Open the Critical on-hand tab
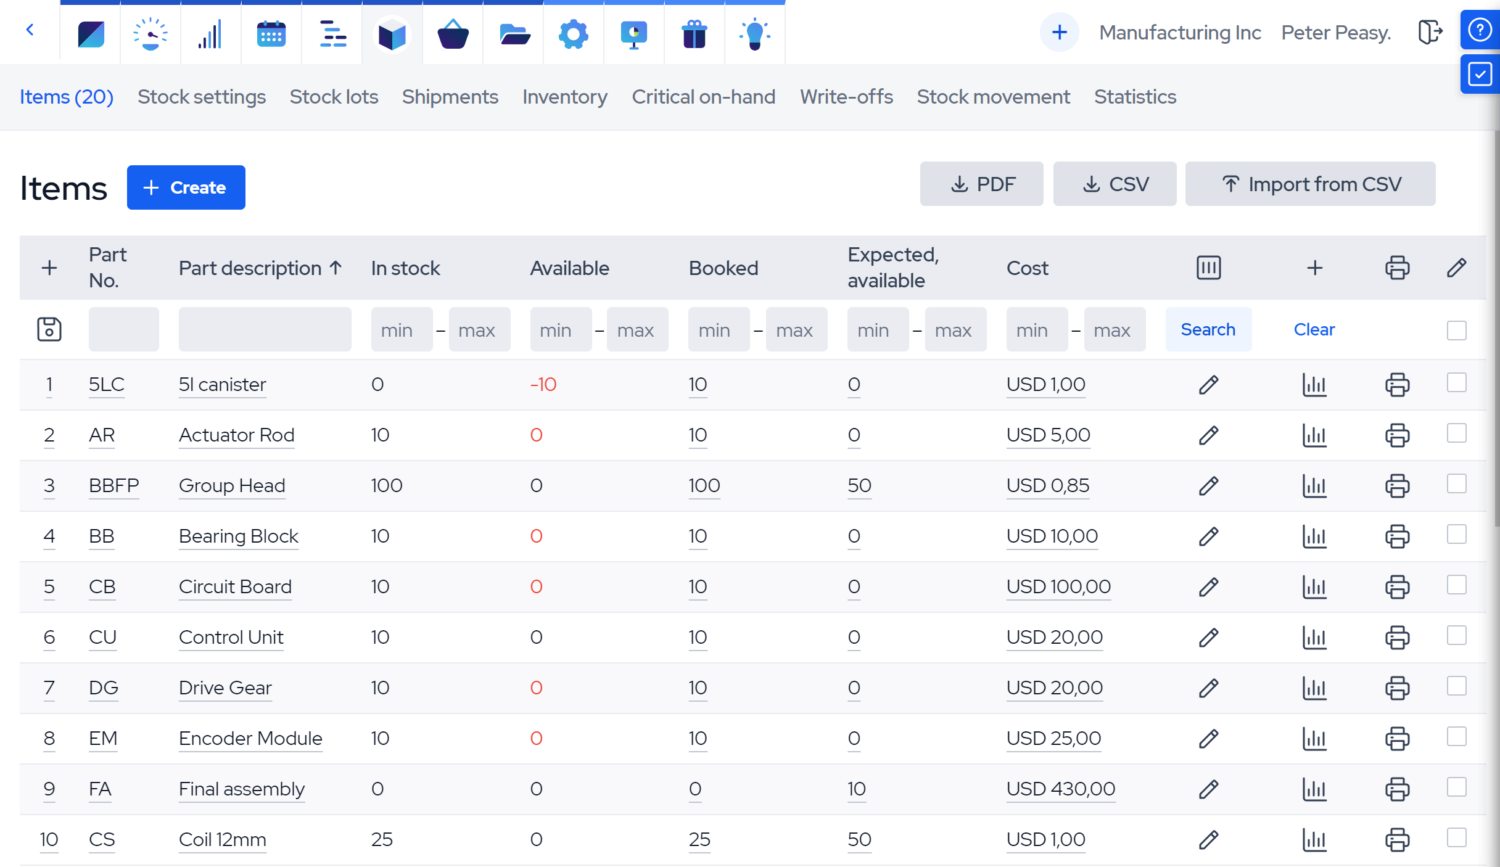This screenshot has height=867, width=1500. pyautogui.click(x=703, y=96)
